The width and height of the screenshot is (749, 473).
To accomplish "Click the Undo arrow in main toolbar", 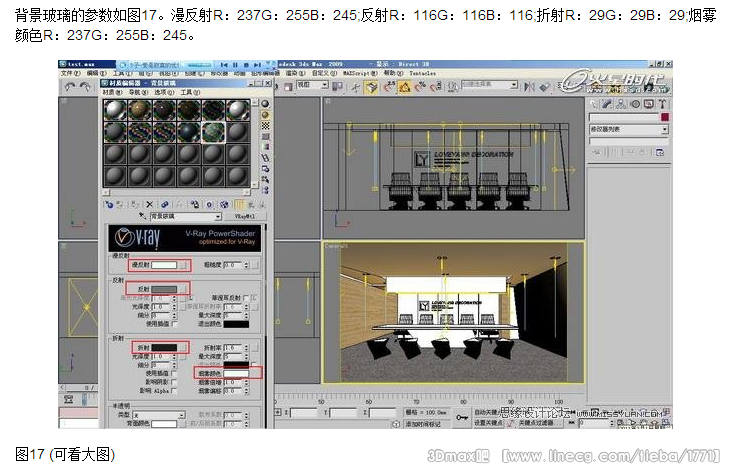I will coord(70,87).
